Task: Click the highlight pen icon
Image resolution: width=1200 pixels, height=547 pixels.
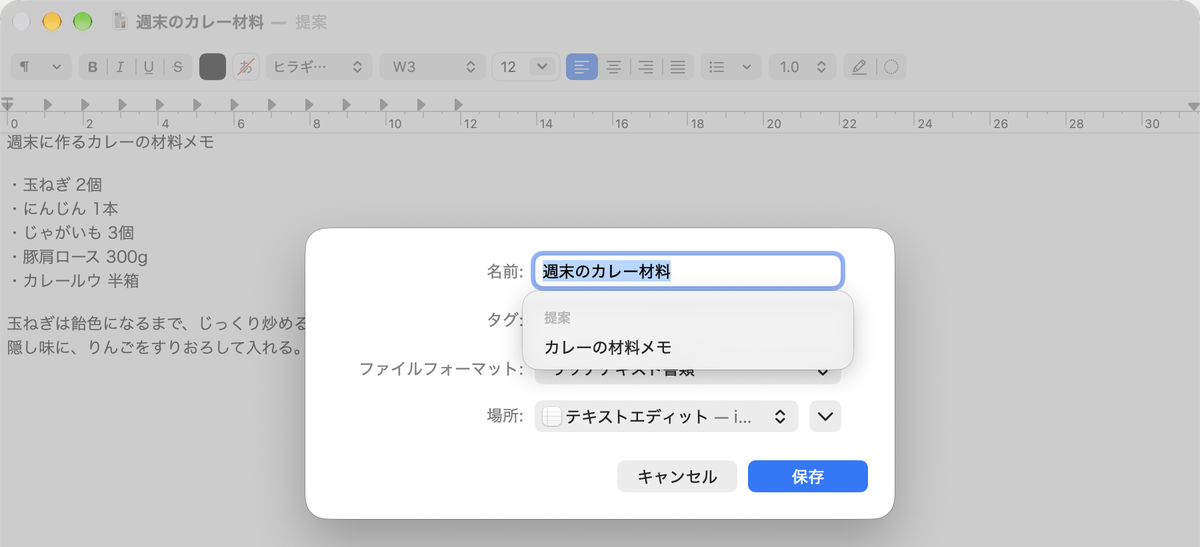Action: coord(859,67)
